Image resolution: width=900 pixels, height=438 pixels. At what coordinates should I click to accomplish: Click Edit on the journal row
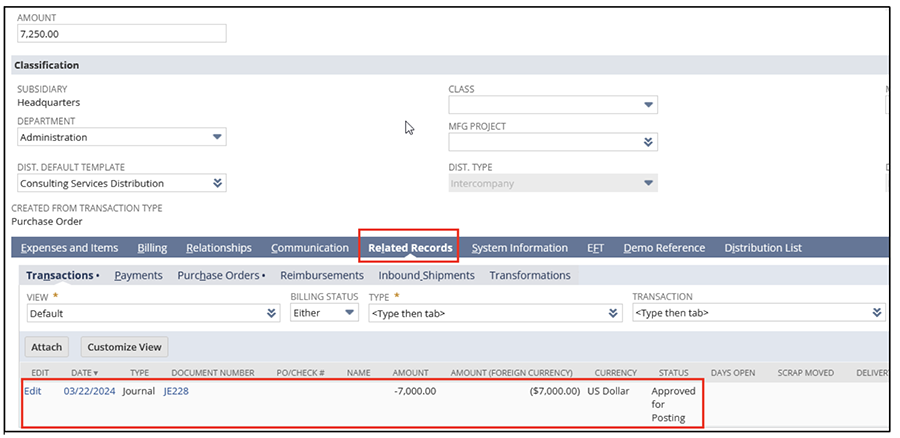point(33,391)
